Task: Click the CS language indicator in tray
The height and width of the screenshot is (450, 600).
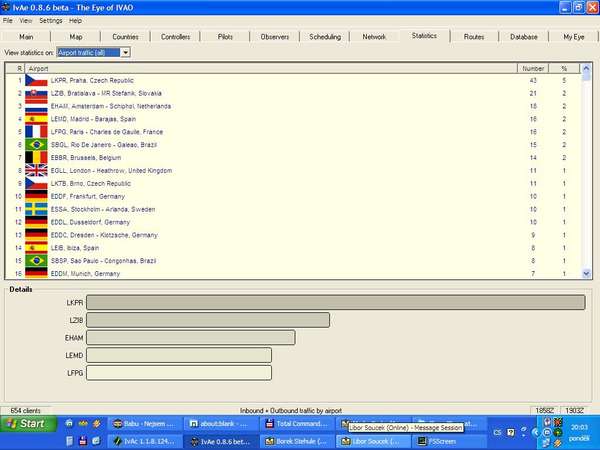Action: pos(497,433)
